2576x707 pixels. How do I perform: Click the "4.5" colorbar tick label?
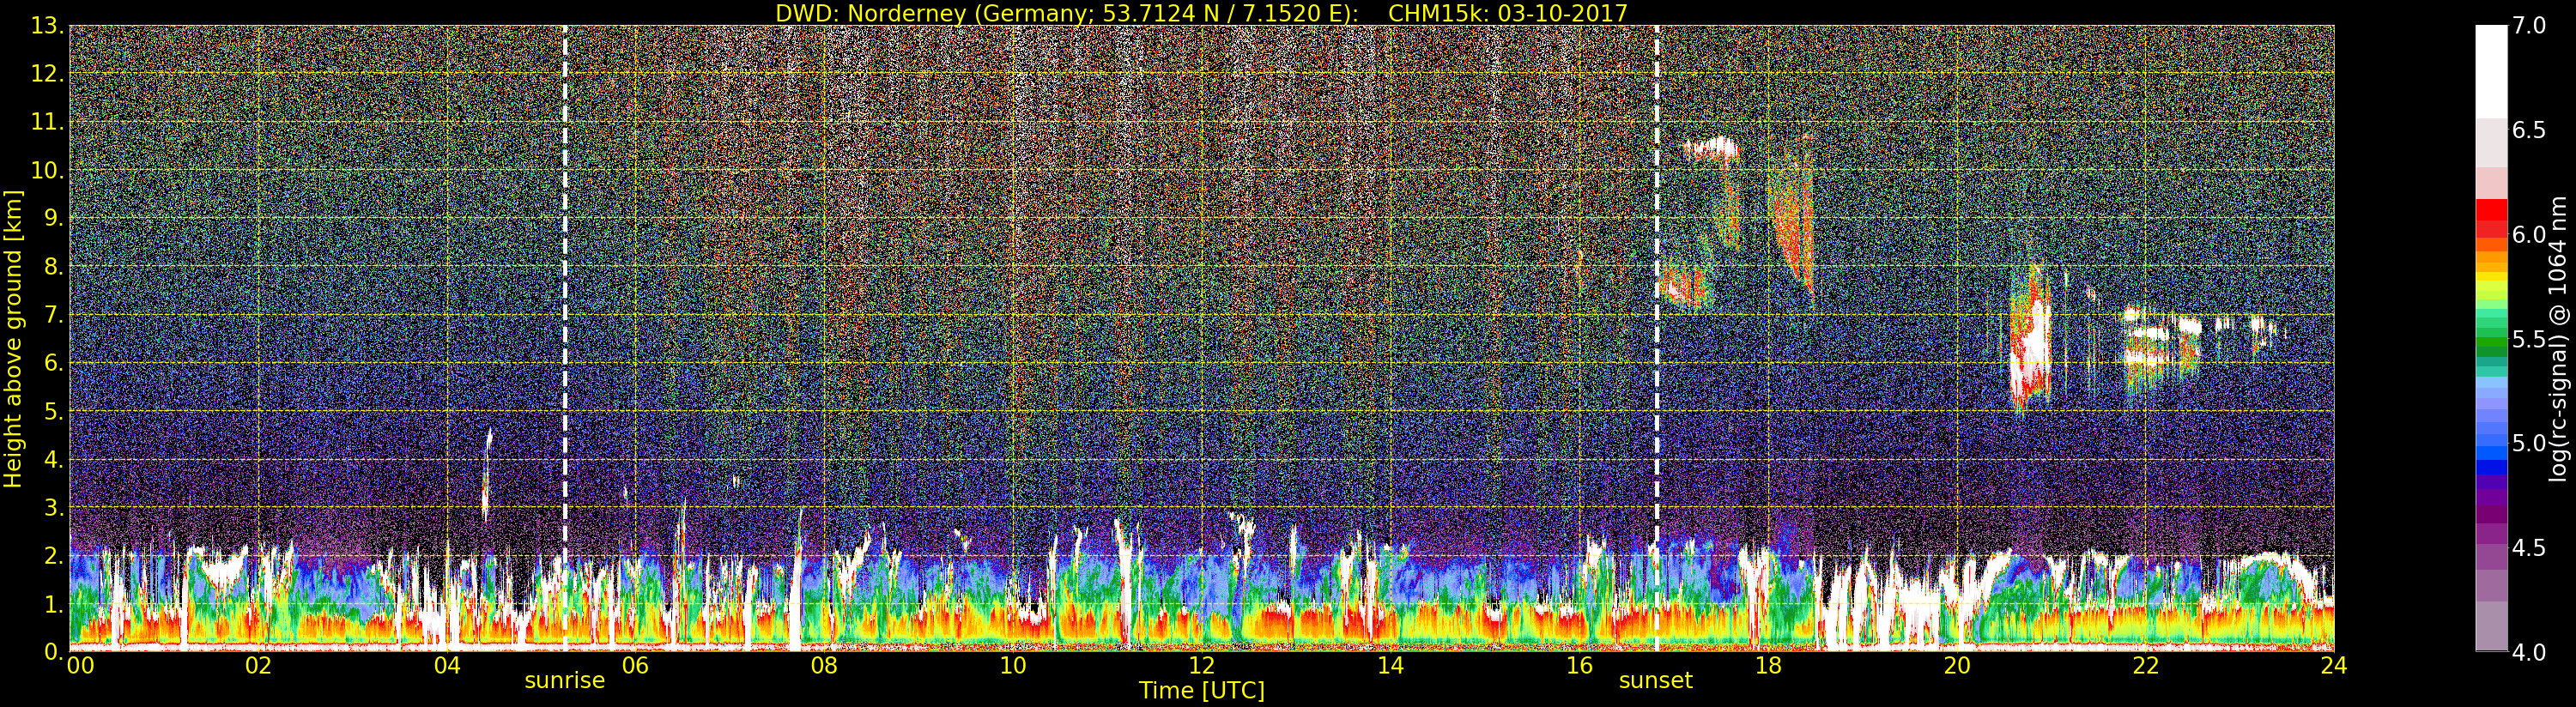[x=2529, y=547]
